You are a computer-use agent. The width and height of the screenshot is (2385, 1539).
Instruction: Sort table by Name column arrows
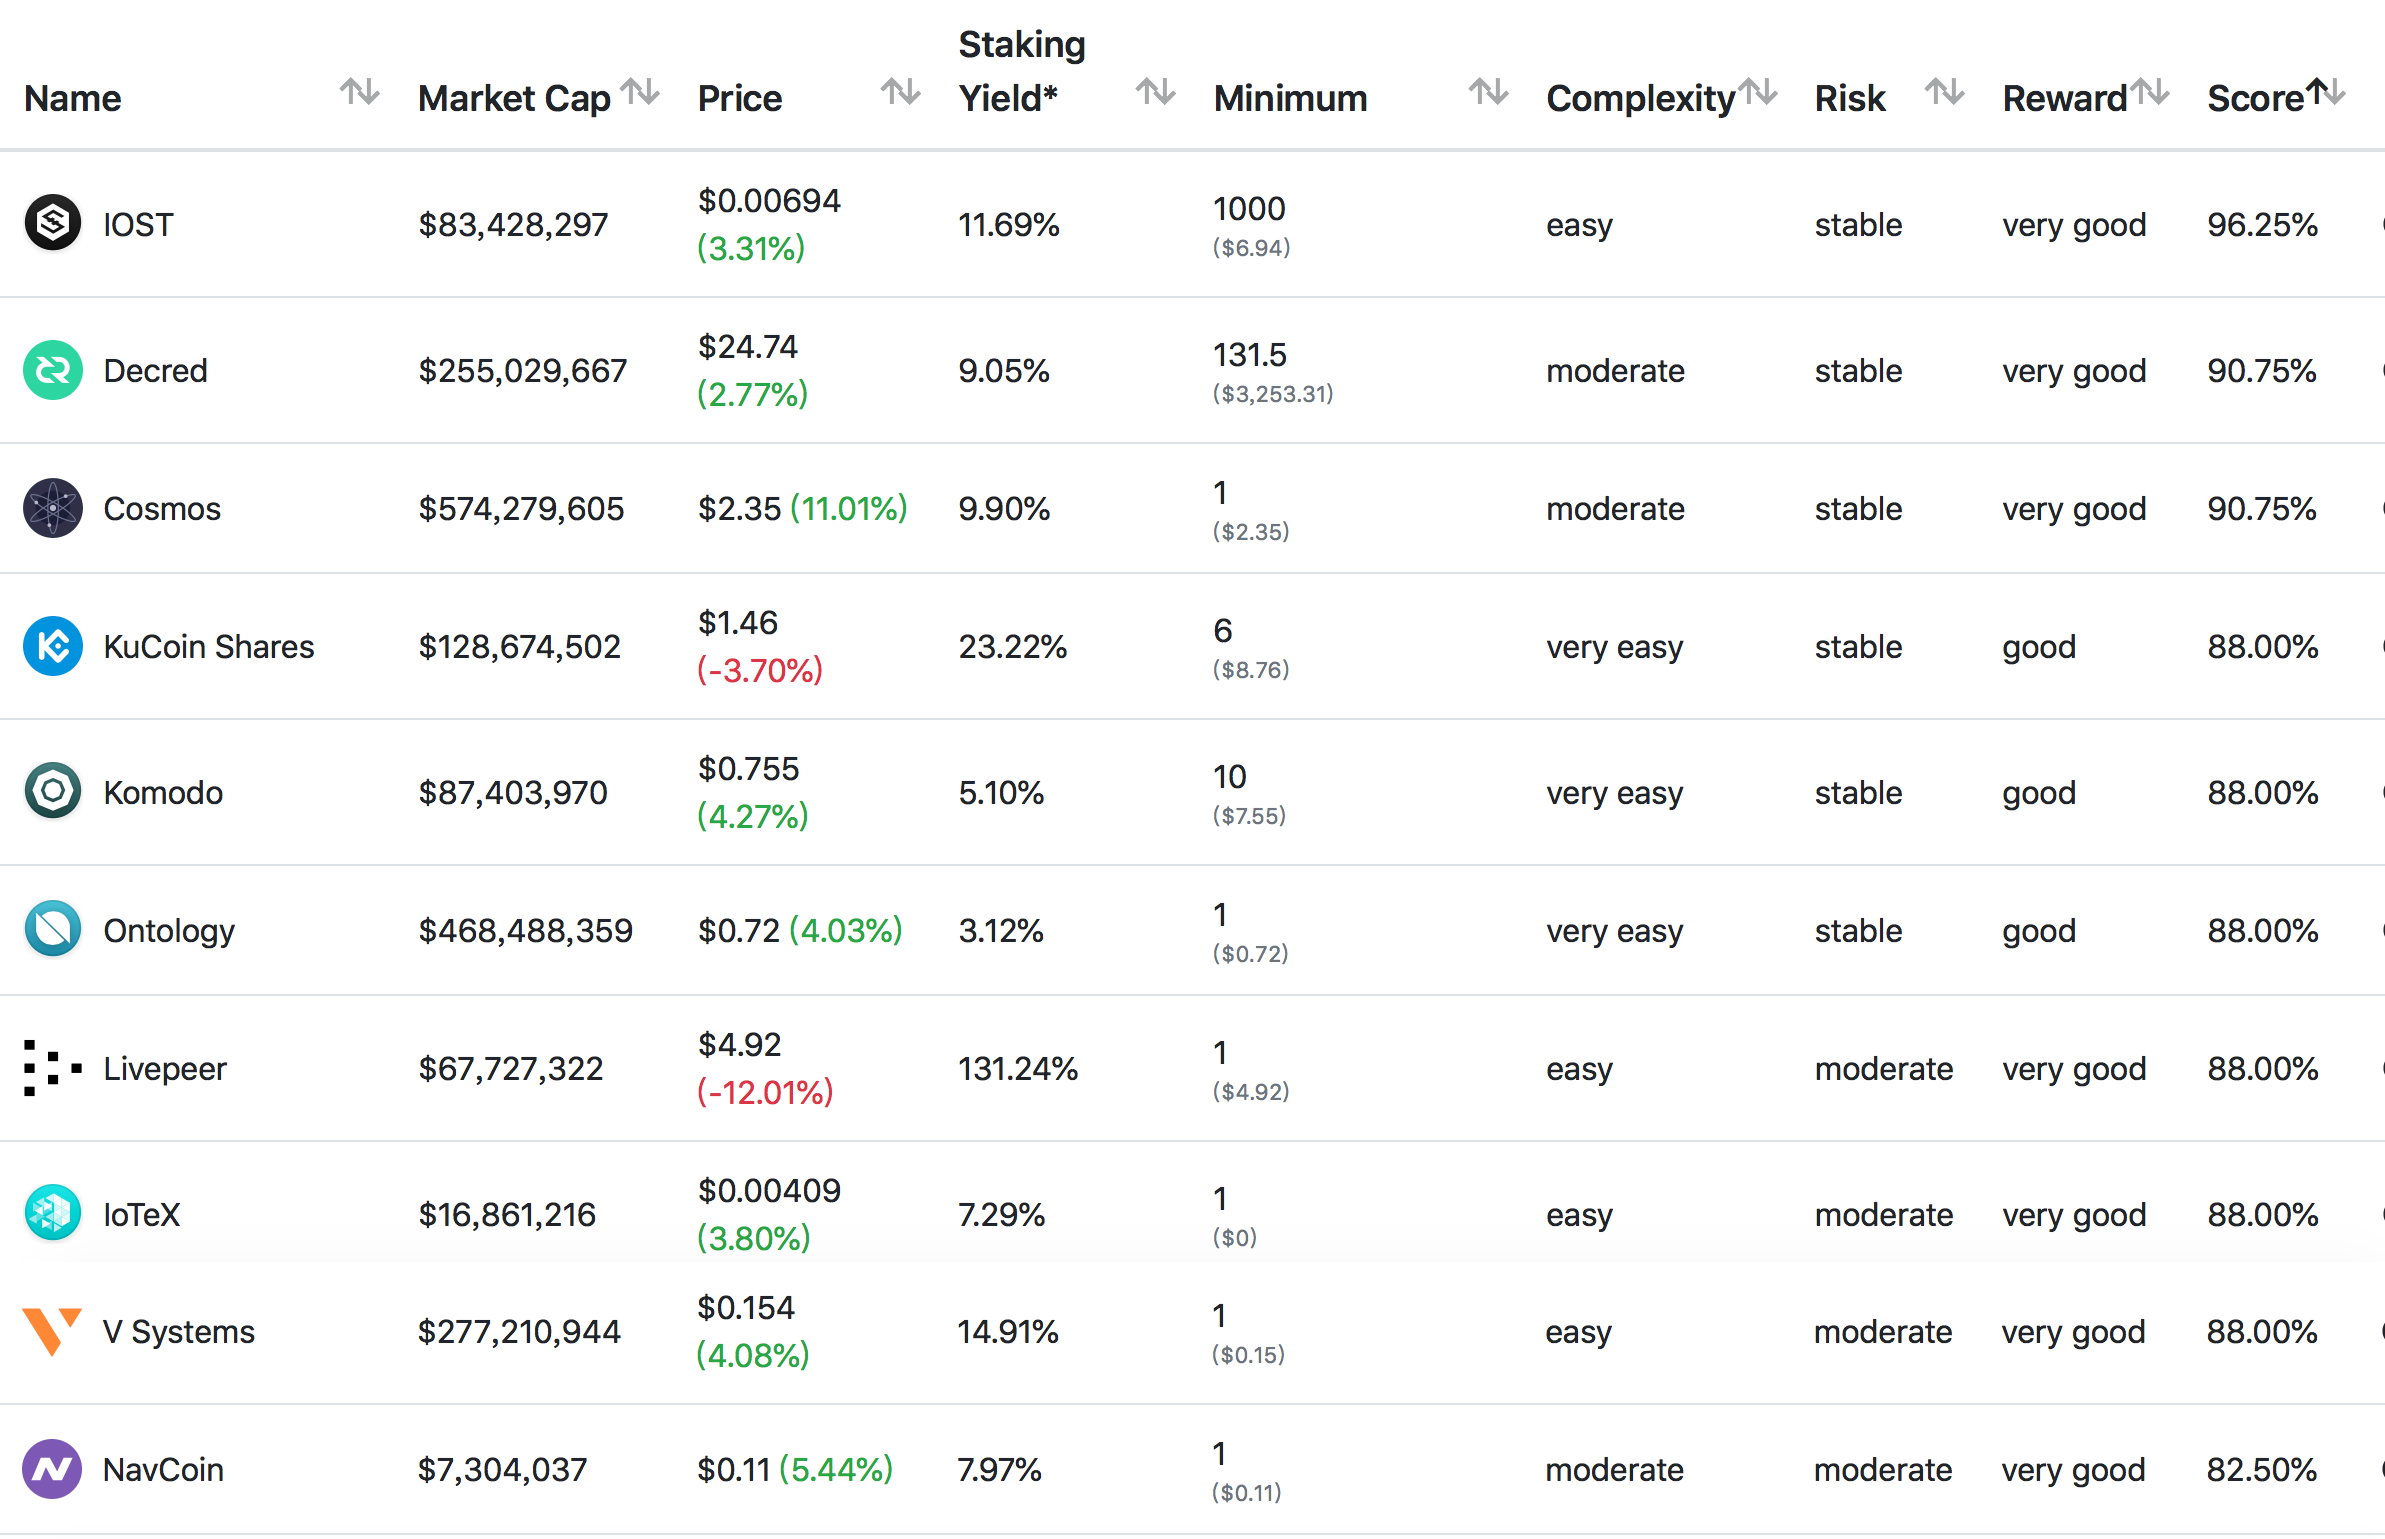click(x=359, y=93)
